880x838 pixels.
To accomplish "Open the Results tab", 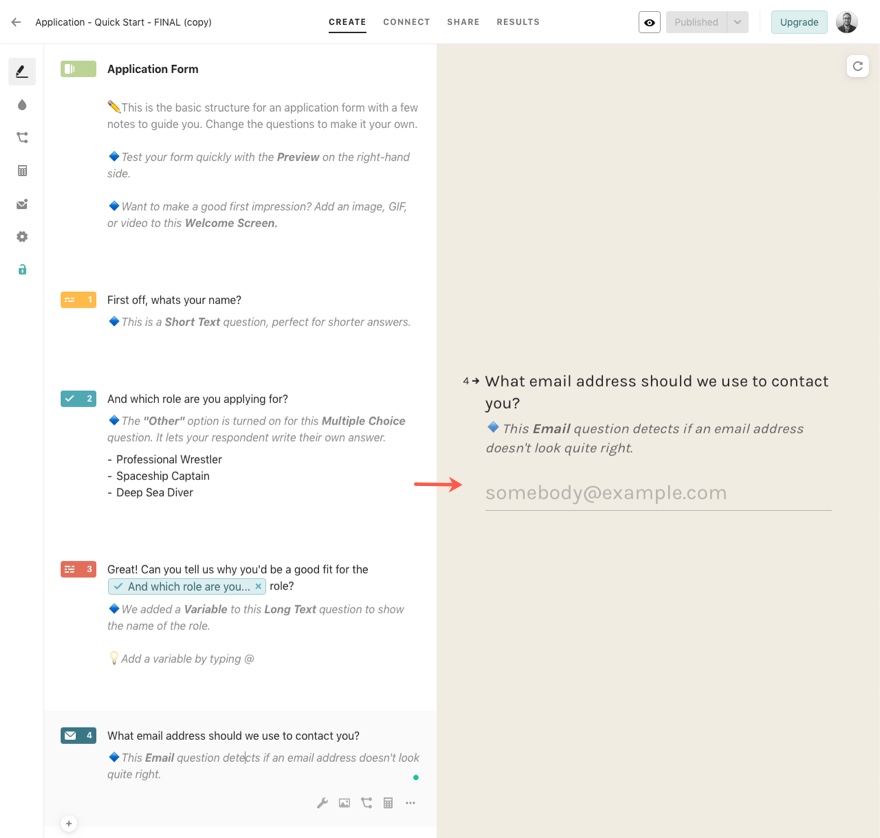I will click(518, 22).
